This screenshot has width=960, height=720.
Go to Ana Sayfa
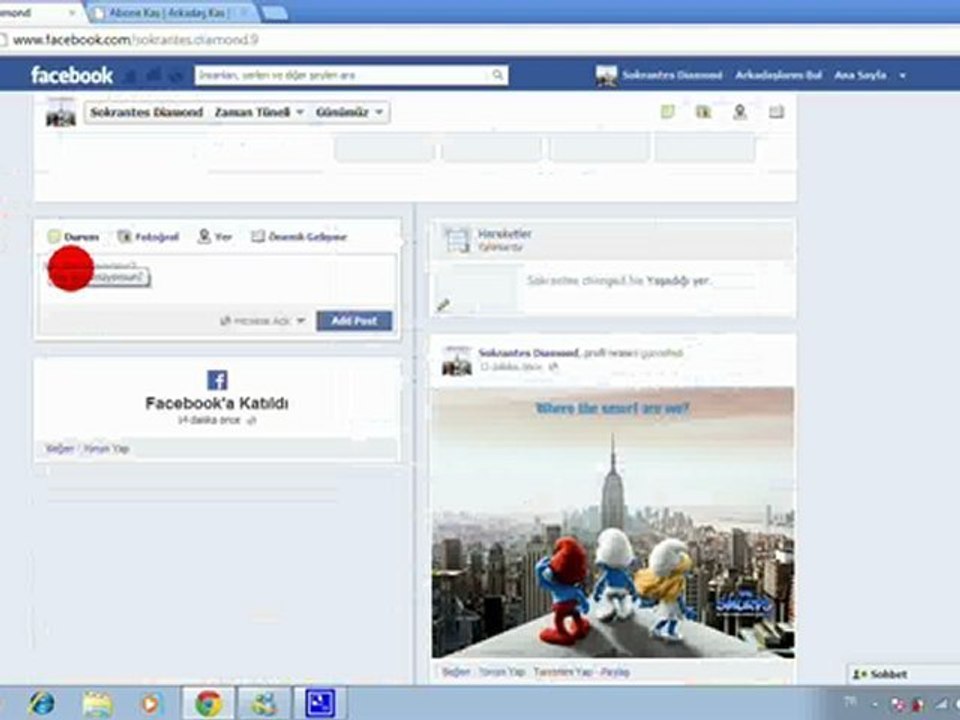(860, 75)
